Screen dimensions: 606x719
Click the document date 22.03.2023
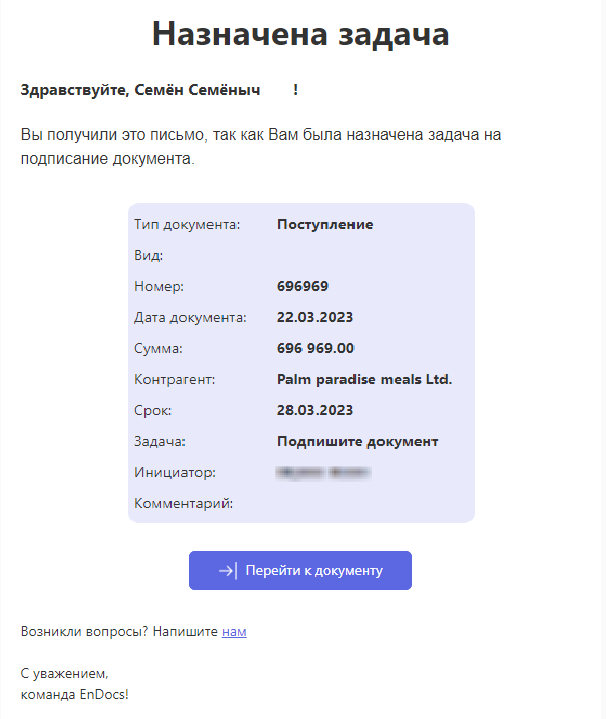(315, 317)
